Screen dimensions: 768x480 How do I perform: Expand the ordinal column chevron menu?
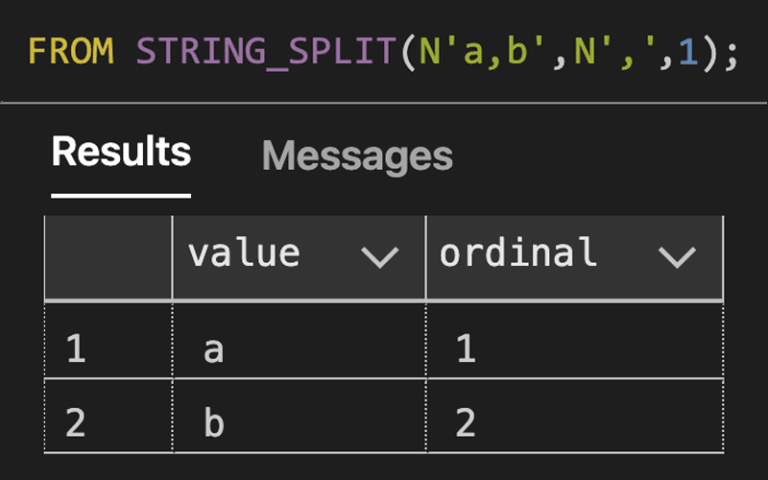pyautogui.click(x=677, y=257)
